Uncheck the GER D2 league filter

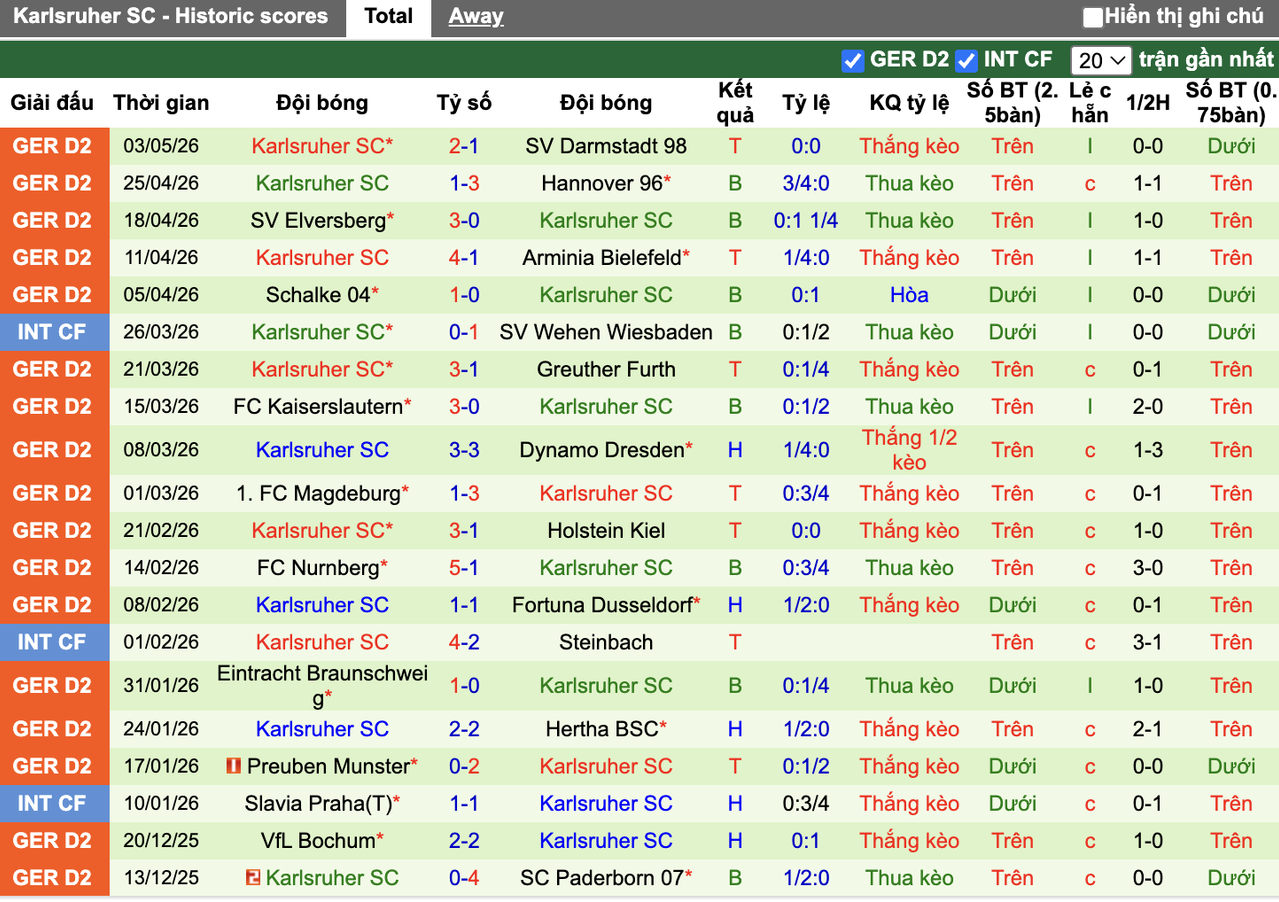(852, 60)
